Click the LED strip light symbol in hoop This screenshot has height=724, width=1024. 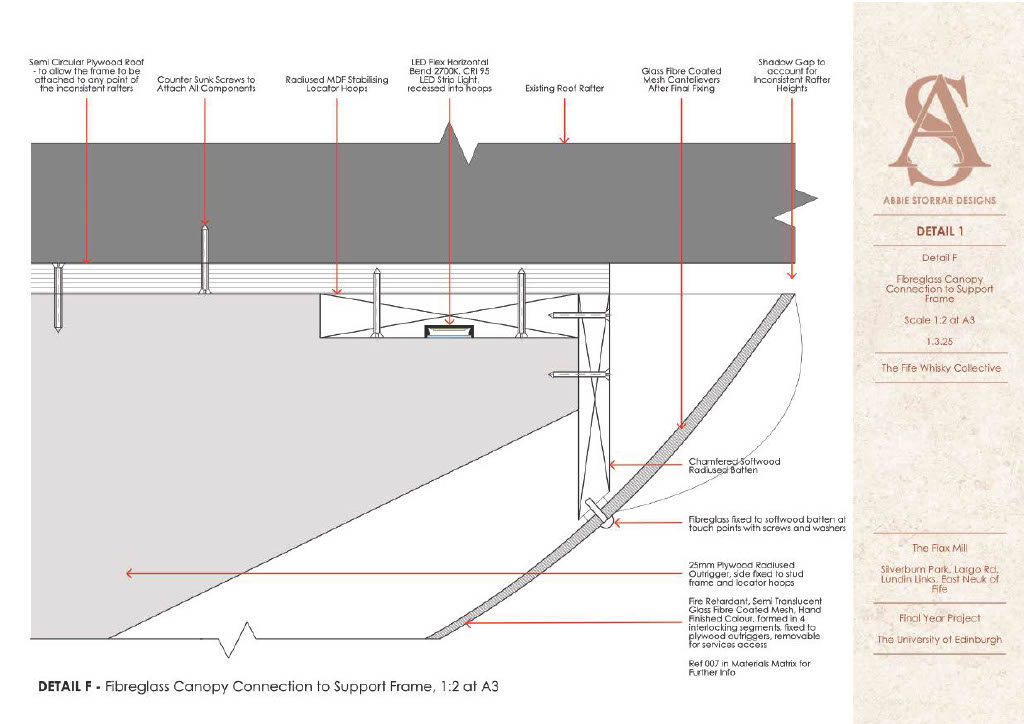click(x=449, y=332)
